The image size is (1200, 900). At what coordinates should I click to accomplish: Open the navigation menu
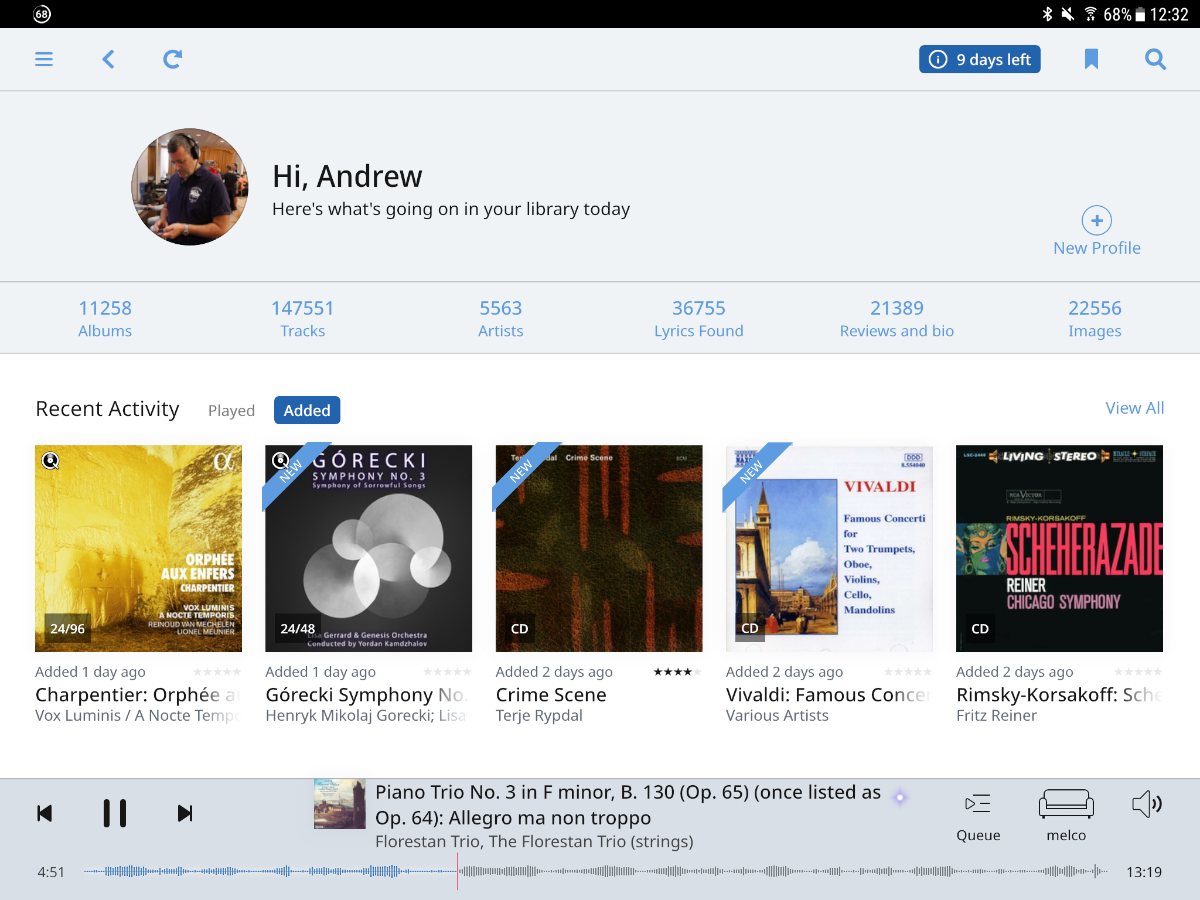click(x=44, y=59)
